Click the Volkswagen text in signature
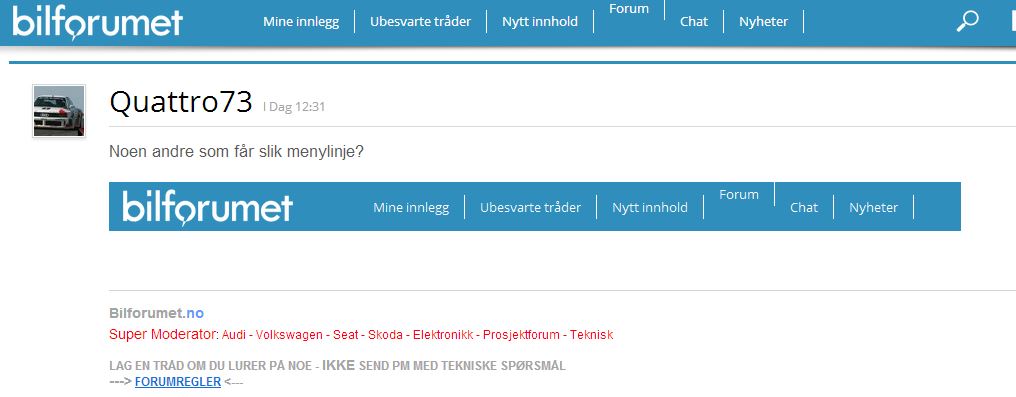1016x397 pixels. [289, 335]
